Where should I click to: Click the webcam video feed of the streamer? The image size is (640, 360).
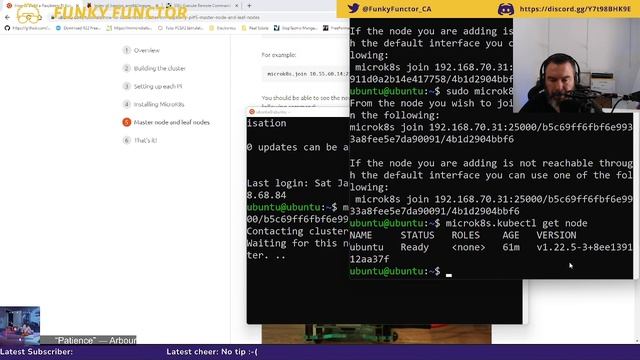coord(576,65)
